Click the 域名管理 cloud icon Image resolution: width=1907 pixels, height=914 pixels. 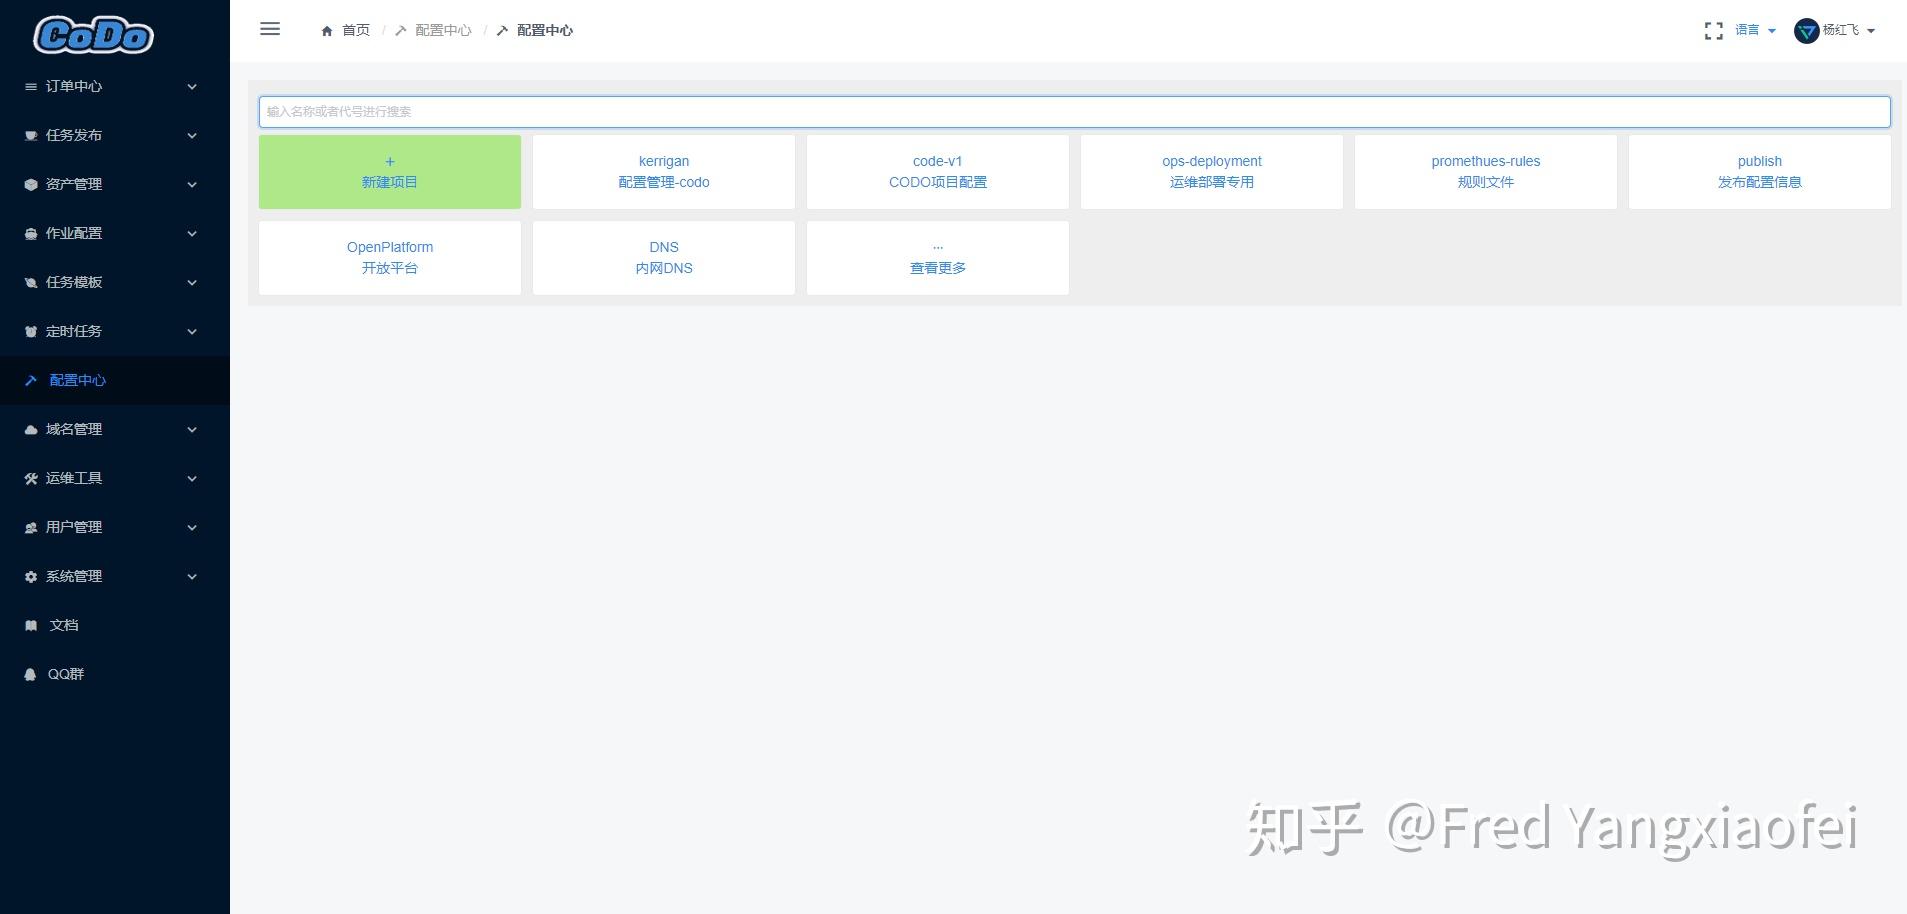point(29,429)
